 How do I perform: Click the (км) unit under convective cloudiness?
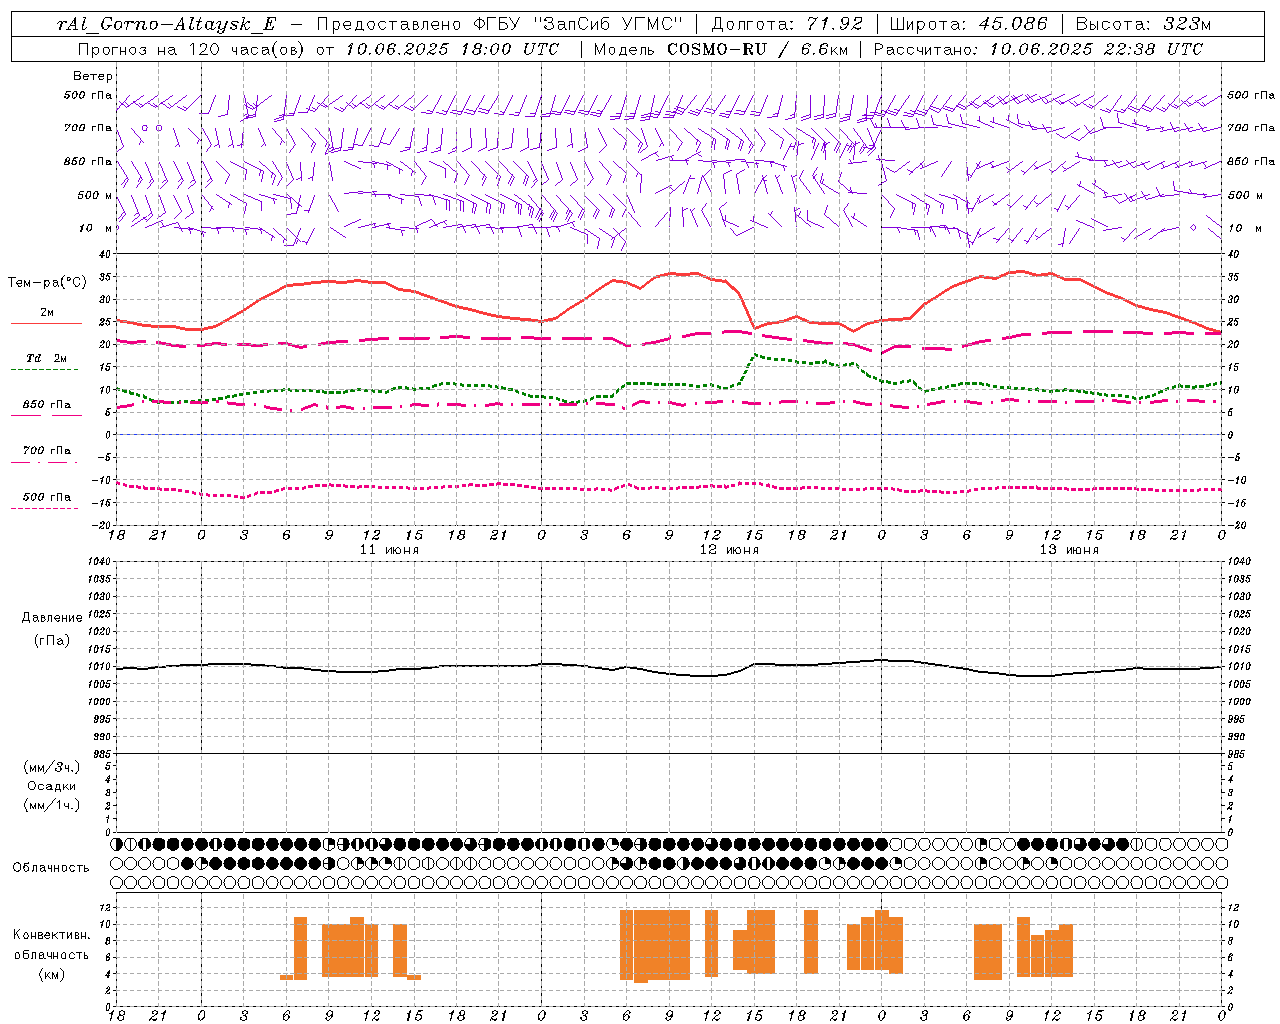(x=51, y=973)
